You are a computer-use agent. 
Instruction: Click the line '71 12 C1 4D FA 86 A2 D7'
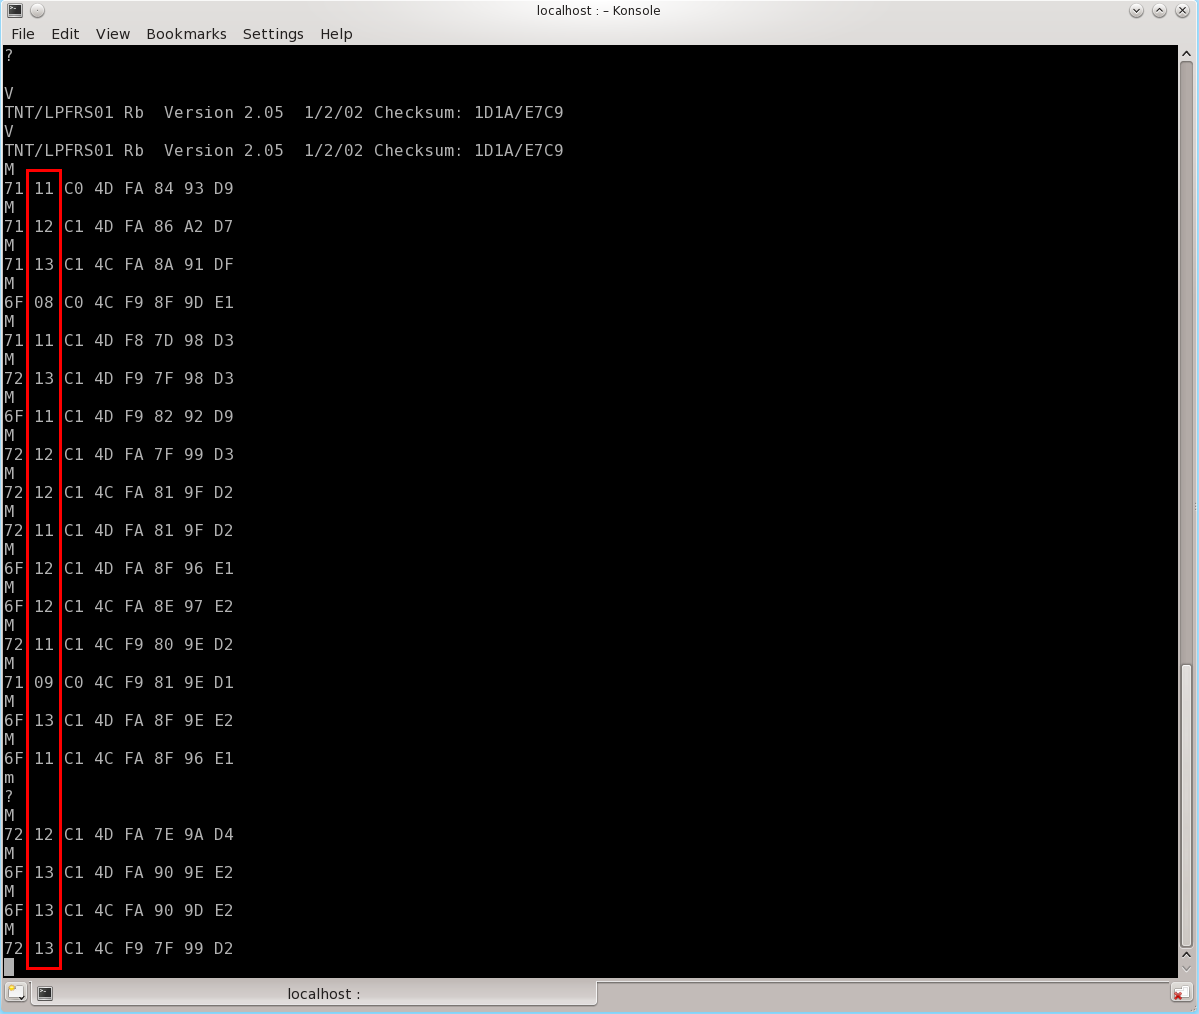pos(119,226)
